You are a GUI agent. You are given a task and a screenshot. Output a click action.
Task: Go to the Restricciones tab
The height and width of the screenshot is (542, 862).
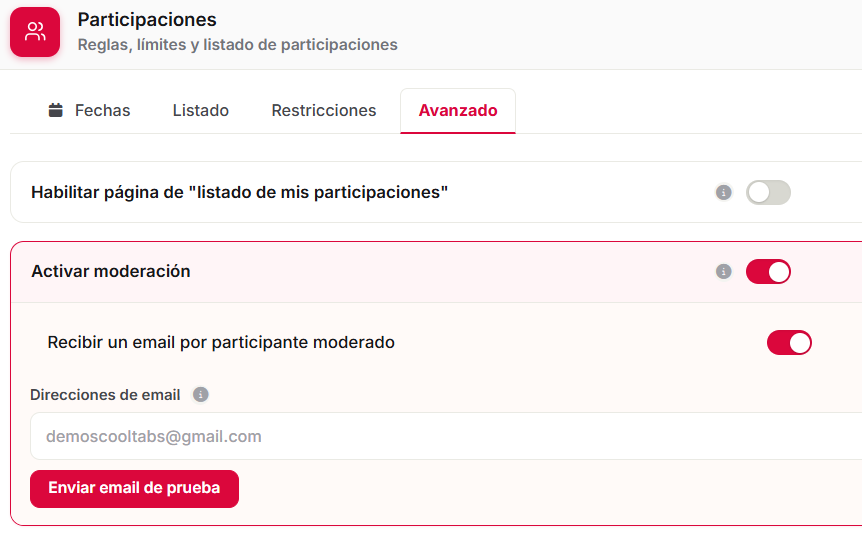324,110
